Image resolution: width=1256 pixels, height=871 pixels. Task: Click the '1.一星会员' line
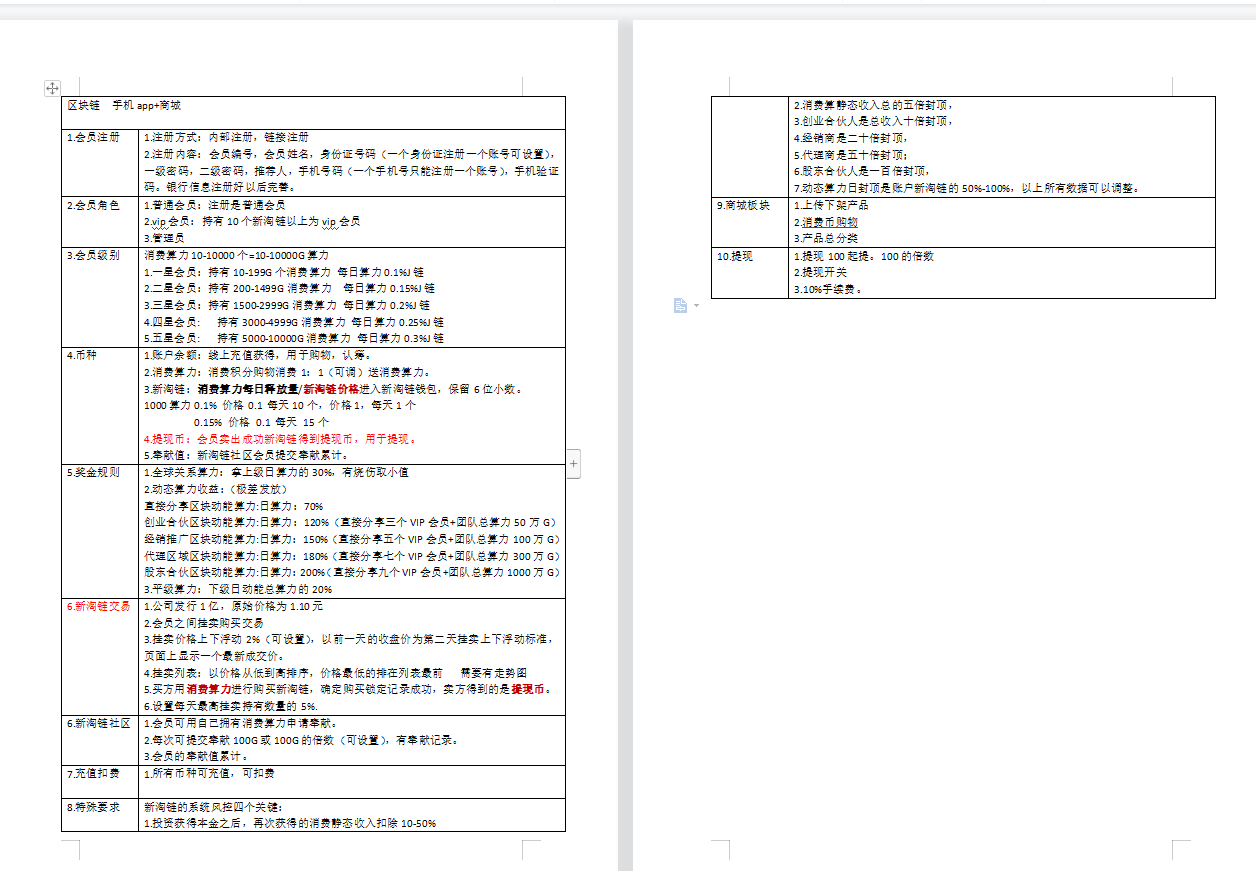[x=284, y=272]
